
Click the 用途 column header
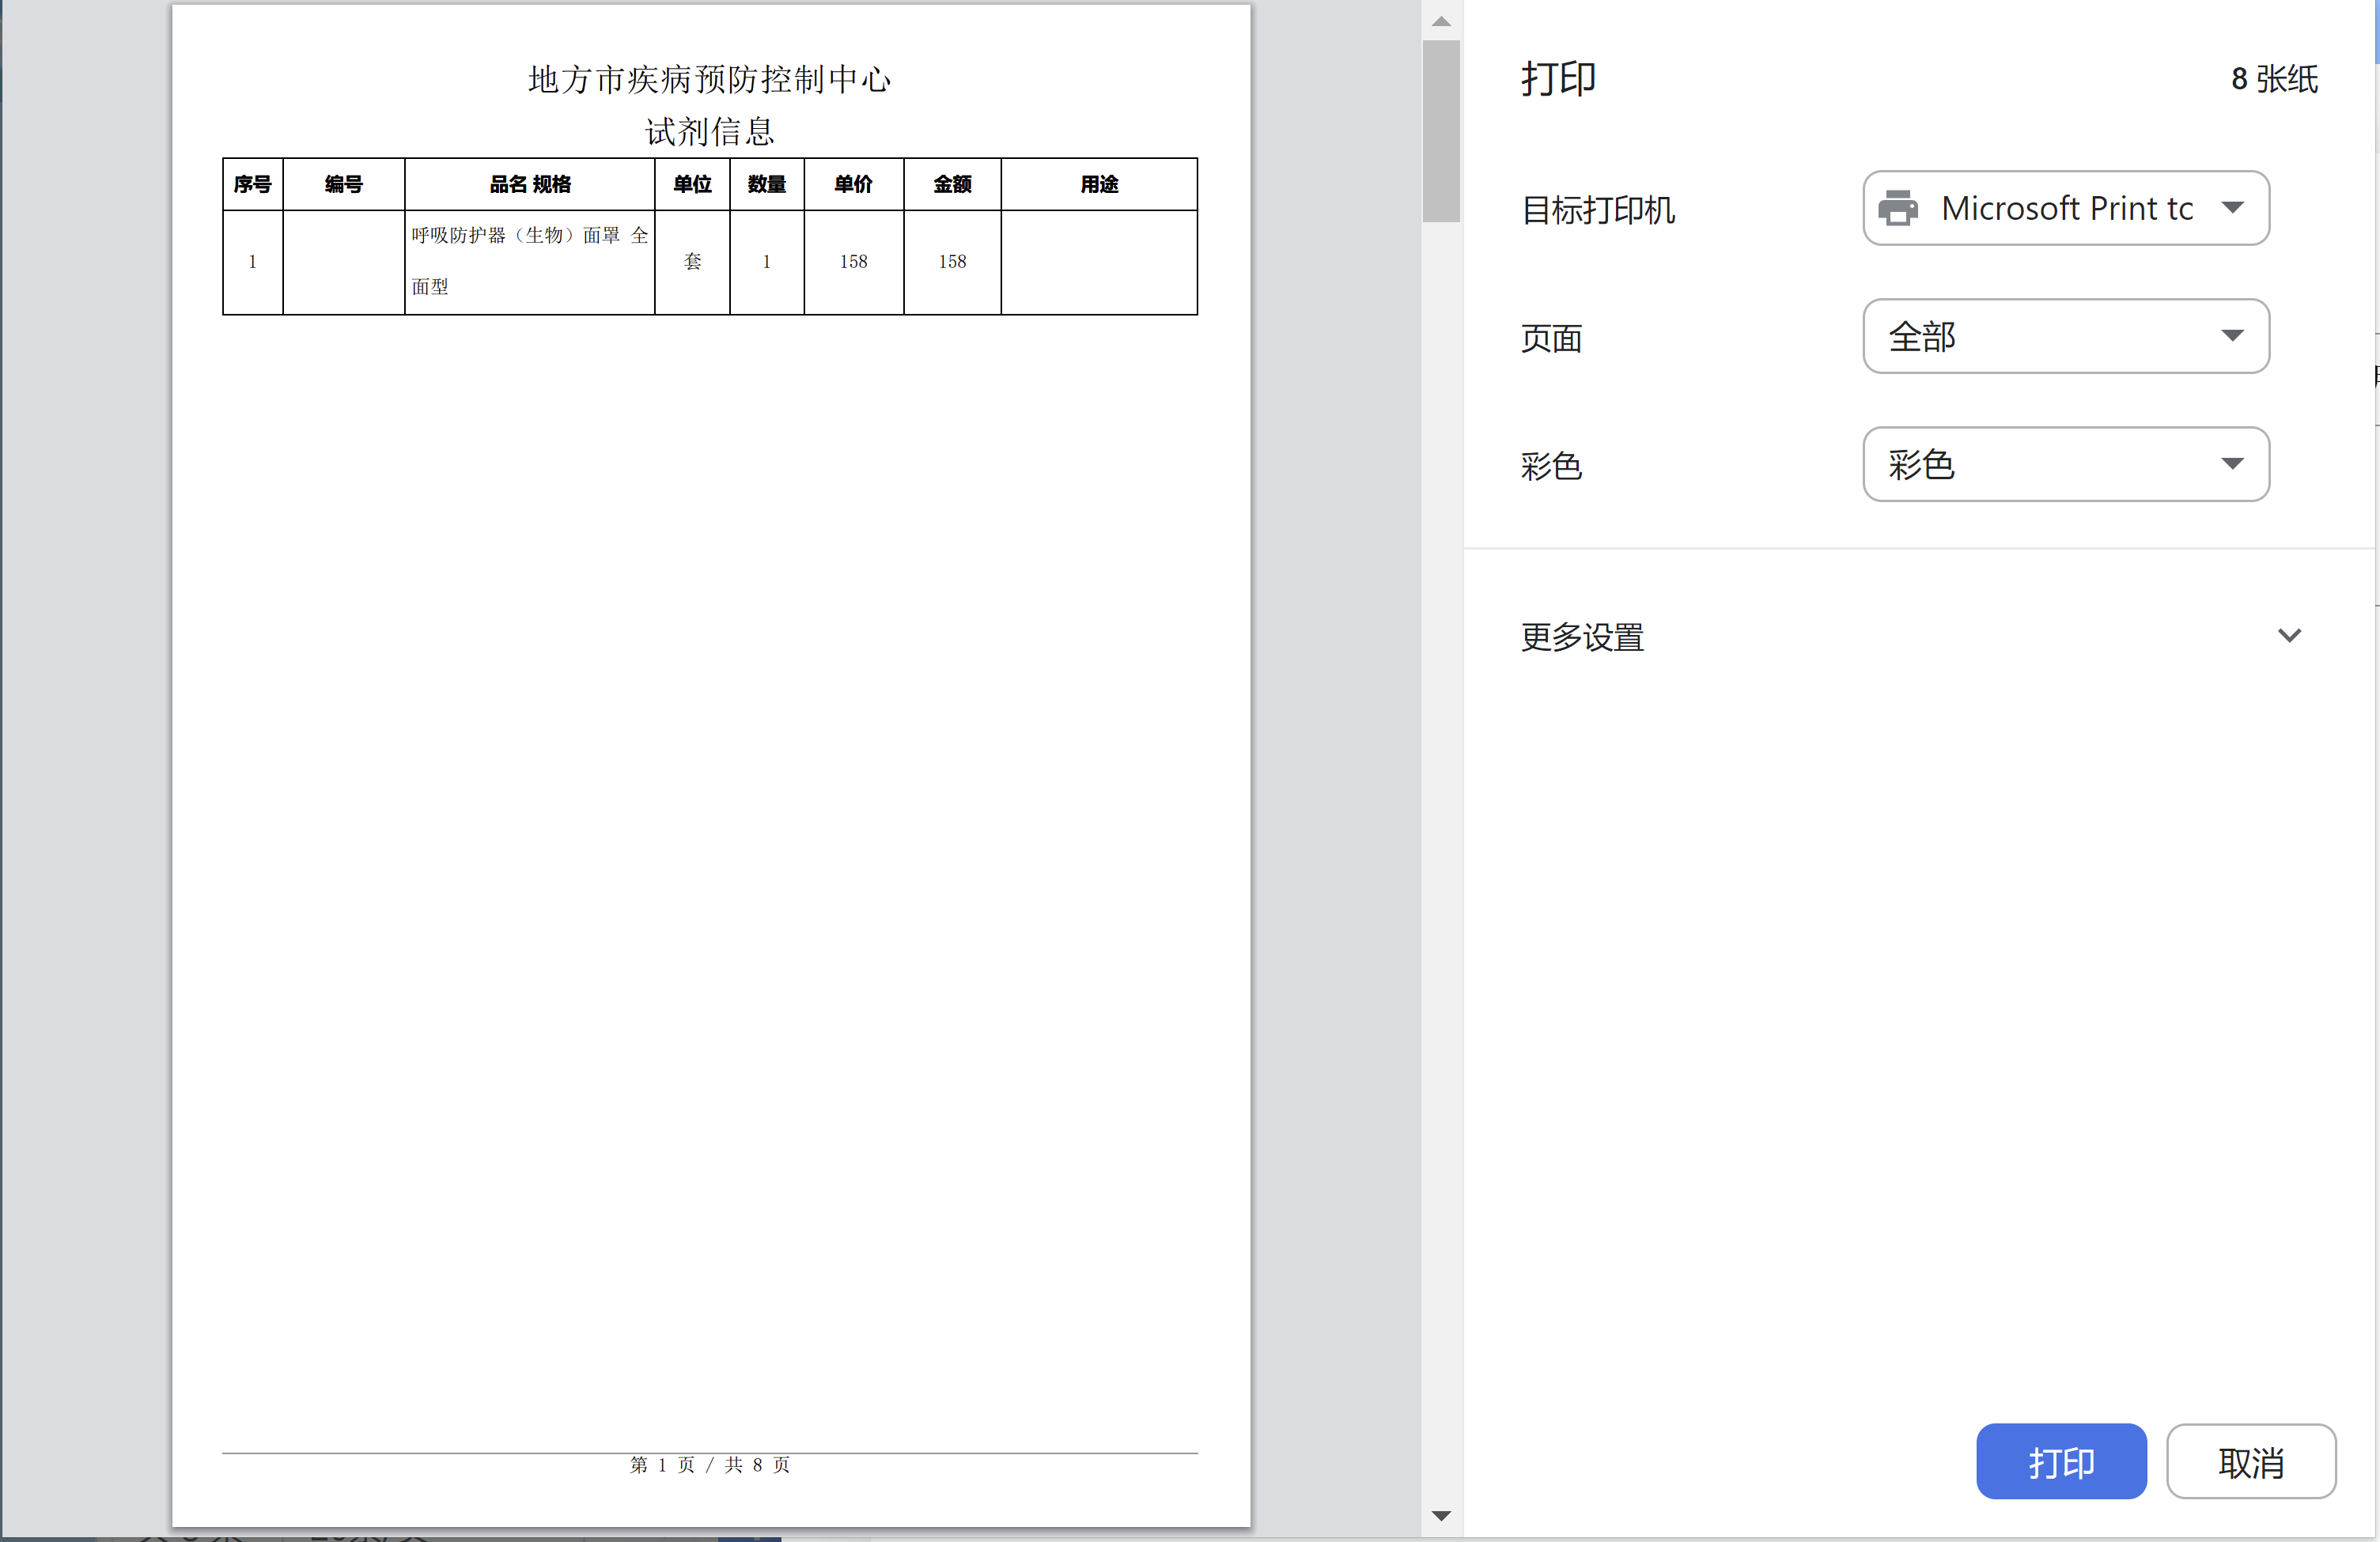click(x=1099, y=184)
